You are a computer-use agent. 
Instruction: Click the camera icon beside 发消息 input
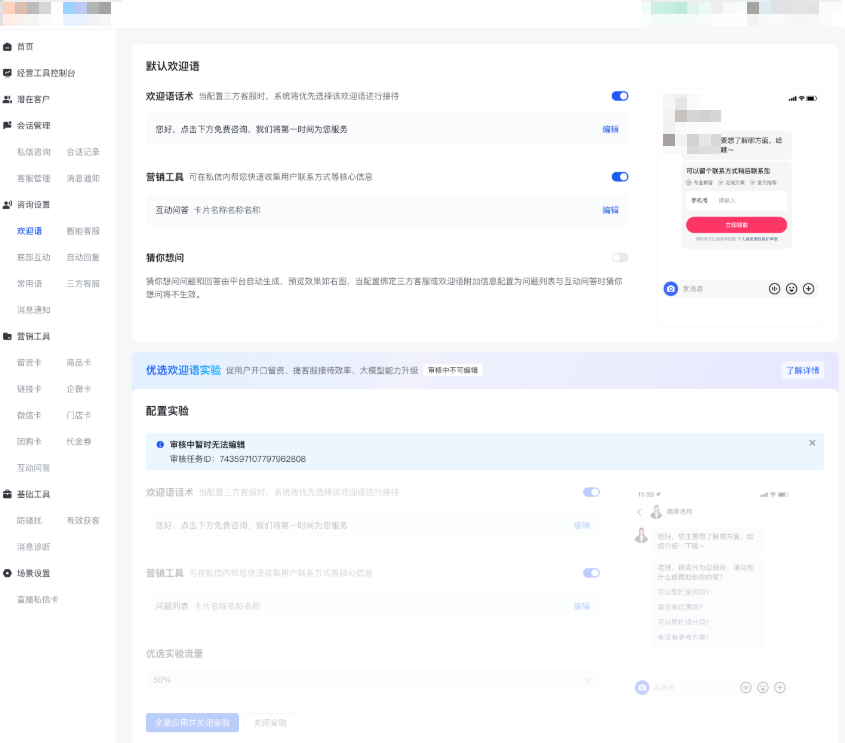(670, 287)
